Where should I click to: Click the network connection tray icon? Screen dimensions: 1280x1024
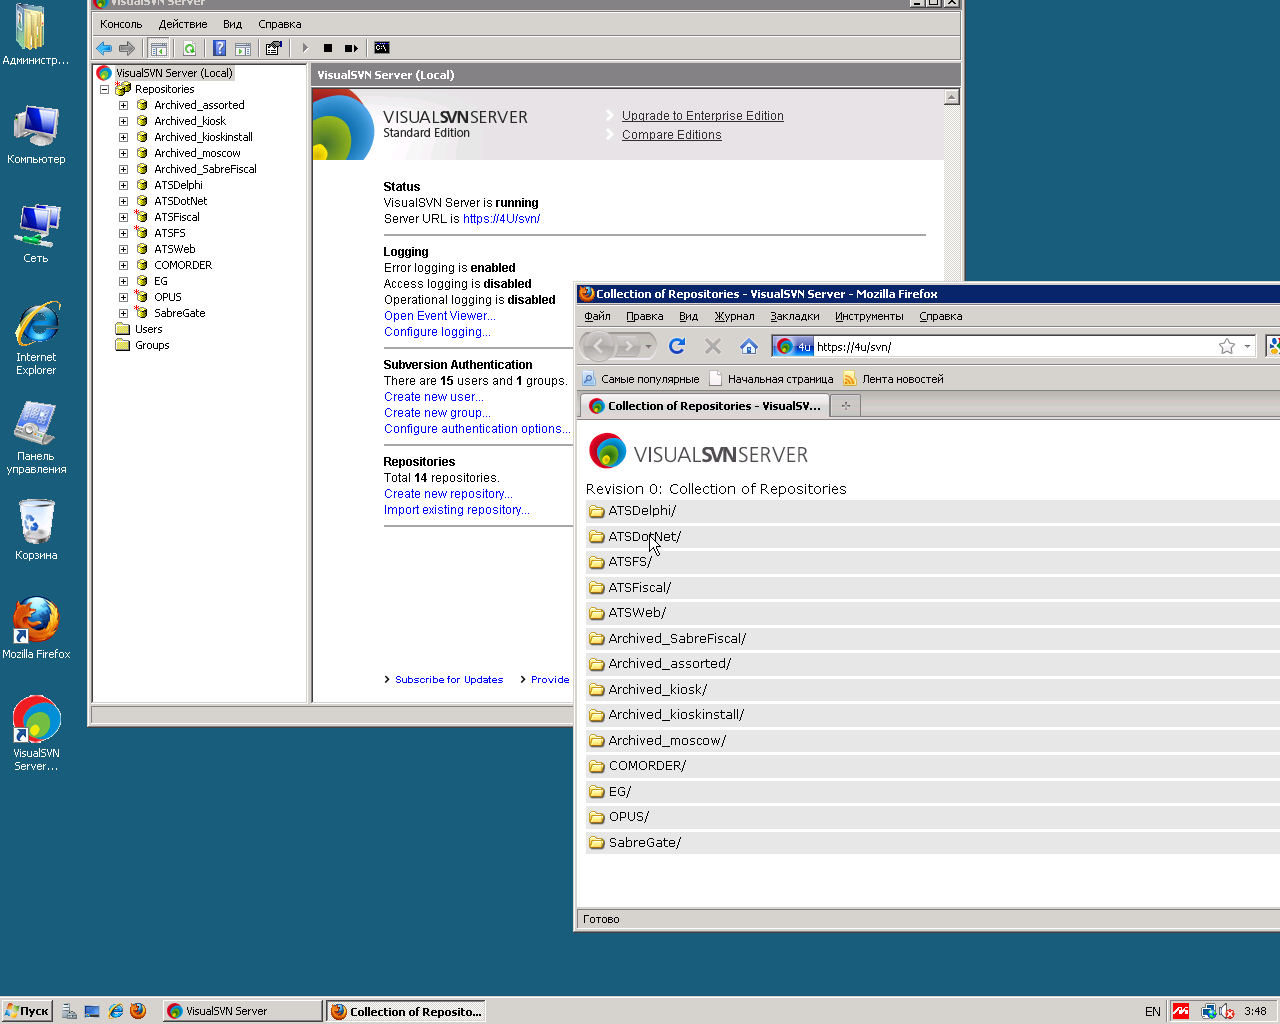click(1209, 1011)
